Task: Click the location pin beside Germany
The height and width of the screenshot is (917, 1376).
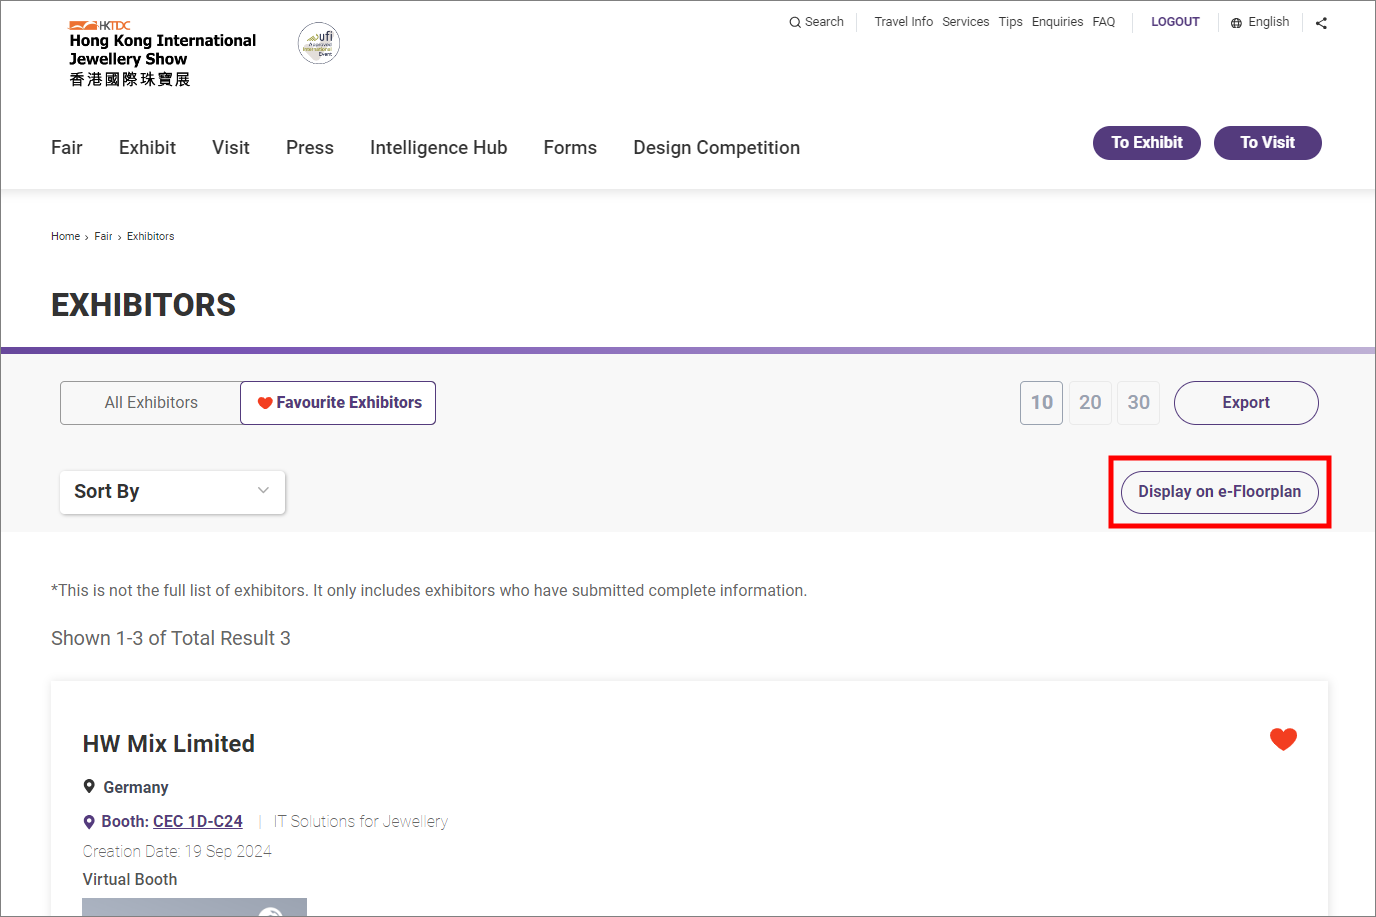Action: click(x=89, y=787)
